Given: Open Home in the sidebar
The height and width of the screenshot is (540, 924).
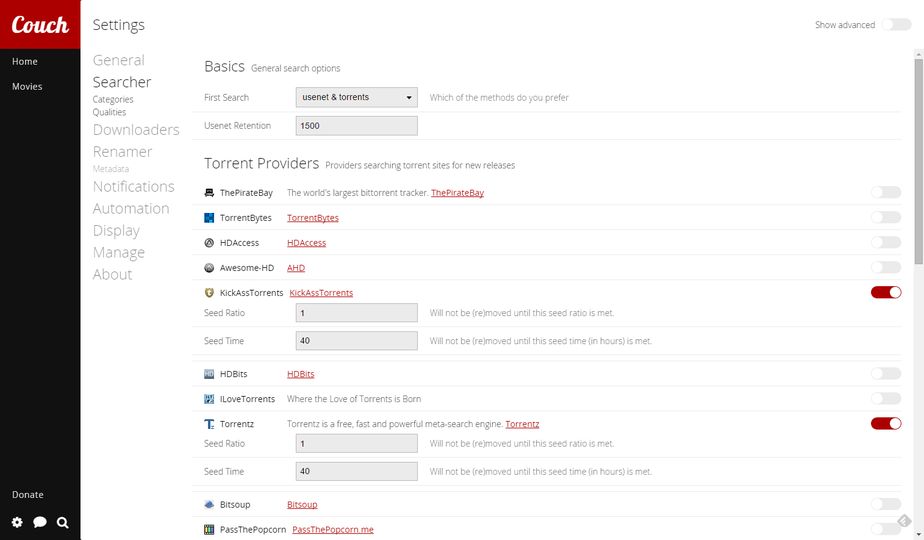Looking at the screenshot, I should (25, 61).
